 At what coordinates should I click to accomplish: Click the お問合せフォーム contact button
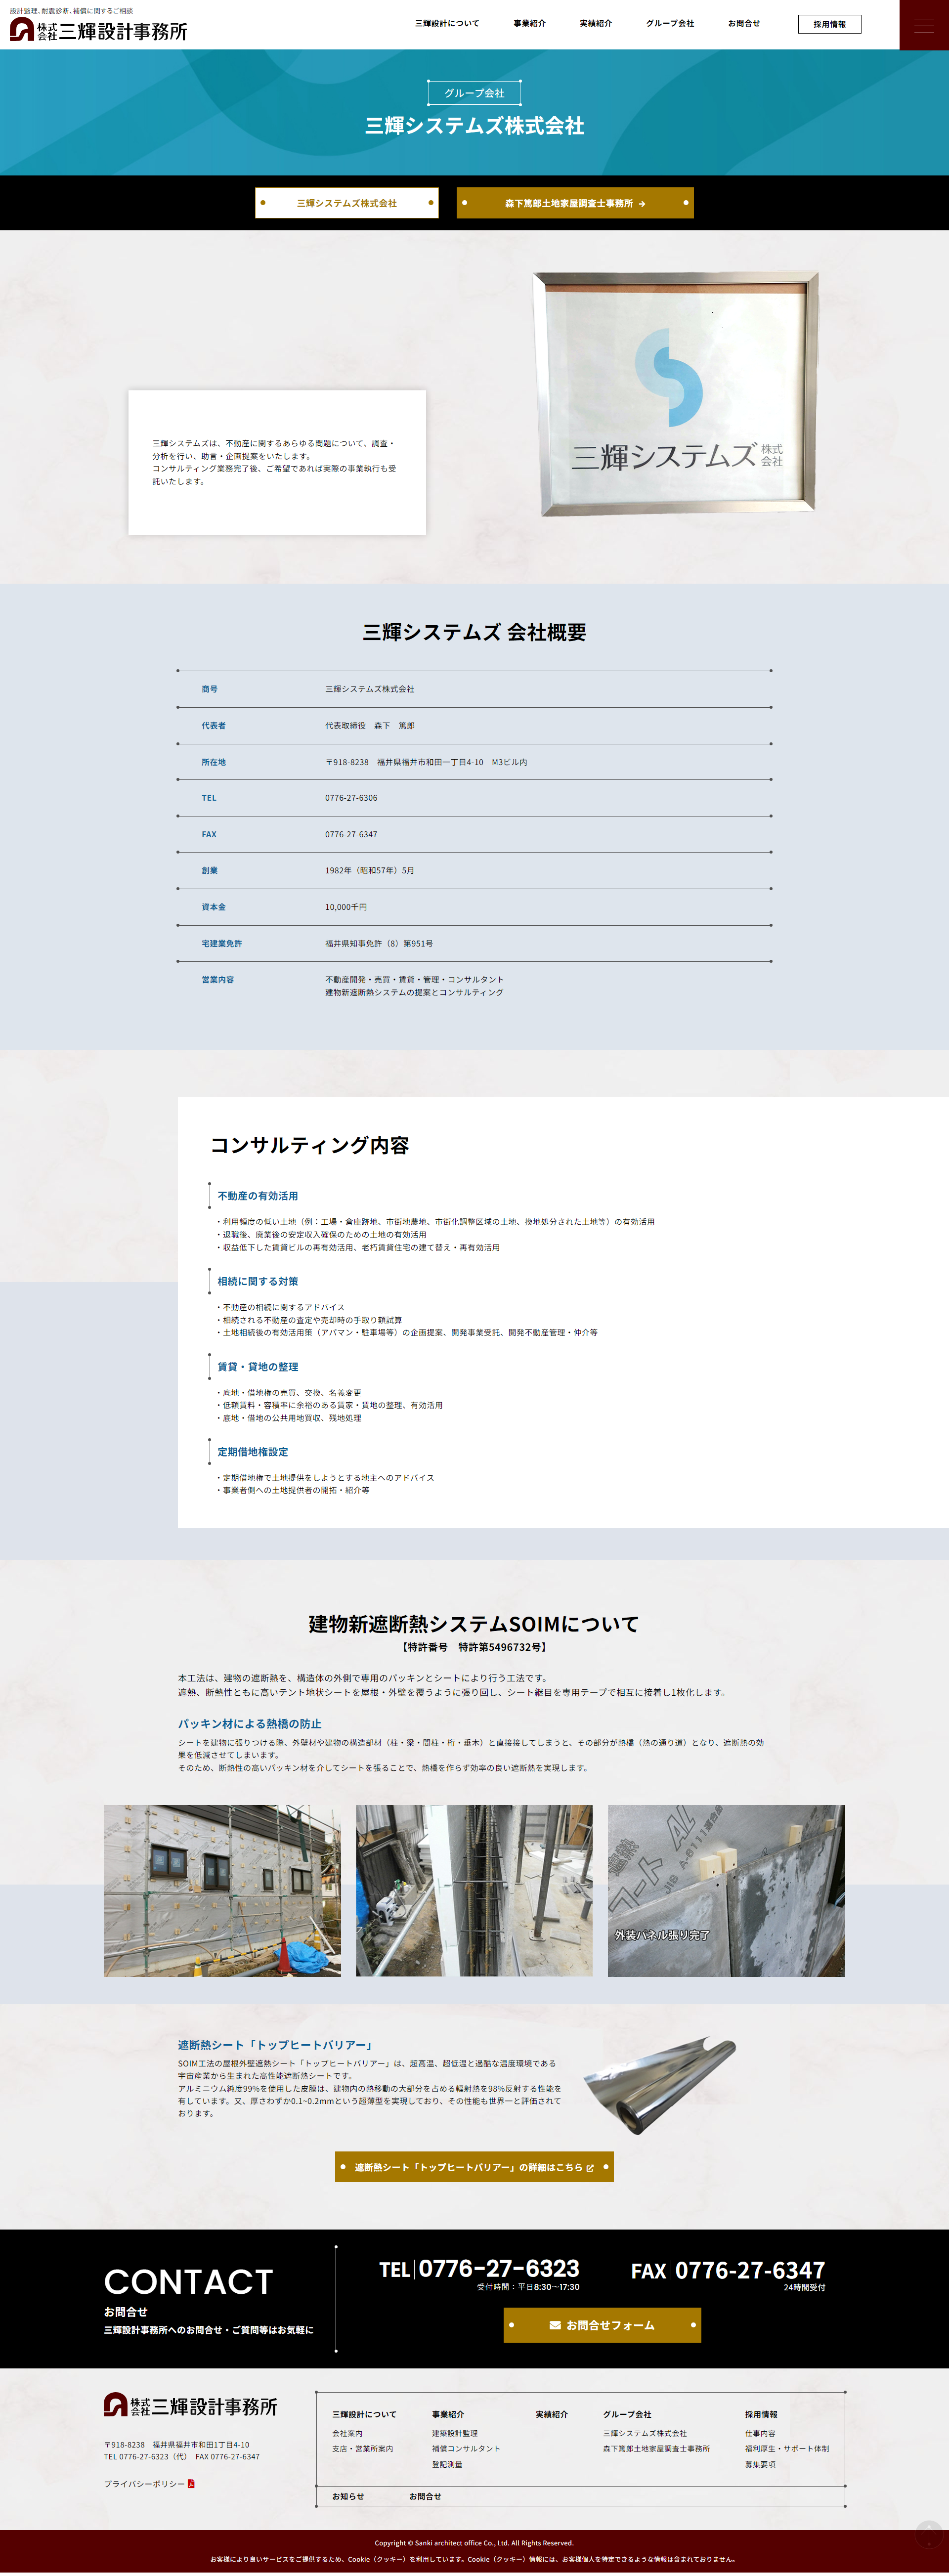601,2325
